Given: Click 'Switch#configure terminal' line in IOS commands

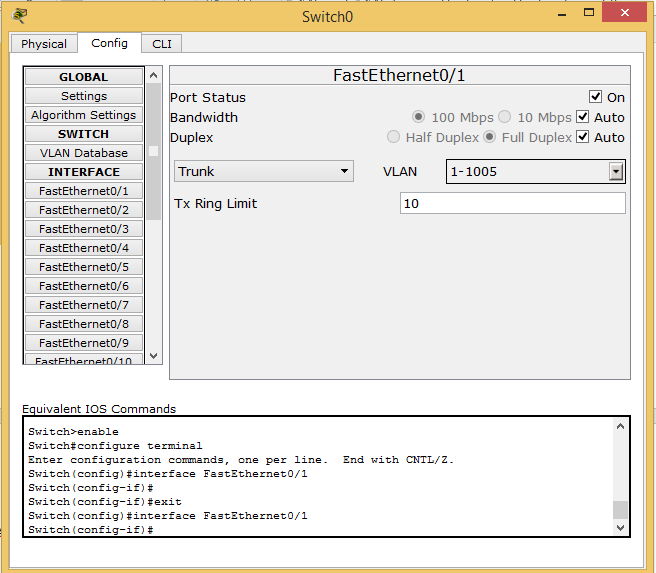Looking at the screenshot, I should pos(115,446).
